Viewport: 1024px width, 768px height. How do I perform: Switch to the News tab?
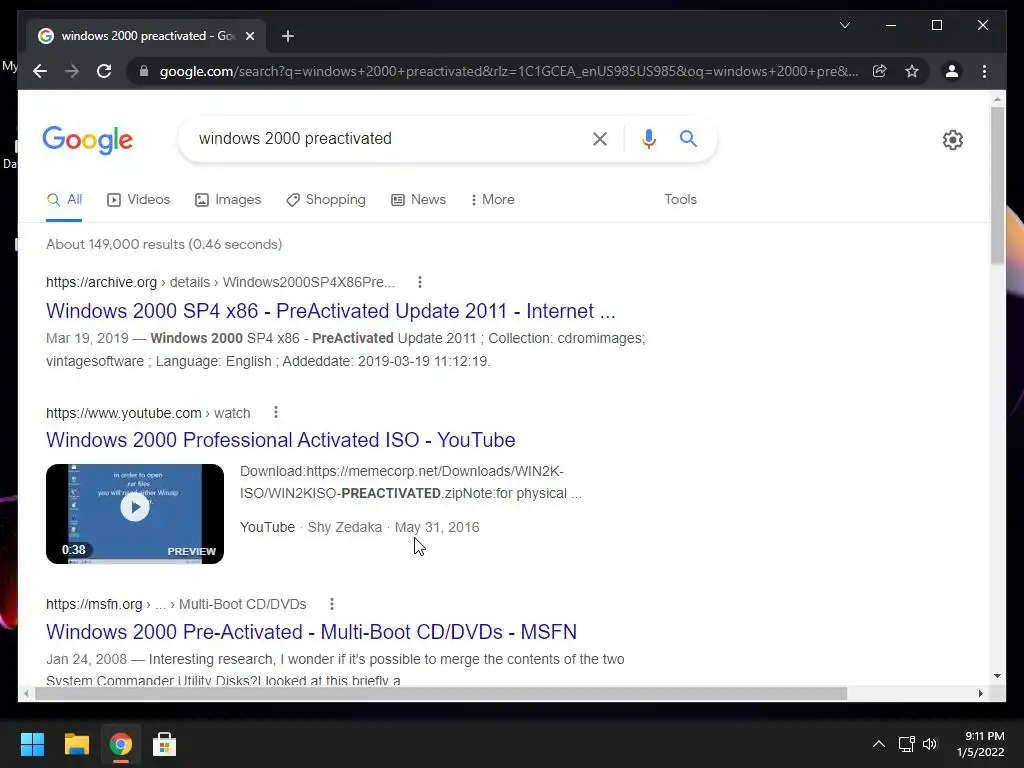point(418,200)
